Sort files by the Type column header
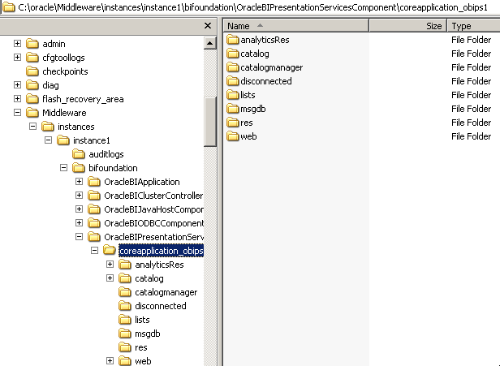Screen dimensions: 500x366 [473, 26]
